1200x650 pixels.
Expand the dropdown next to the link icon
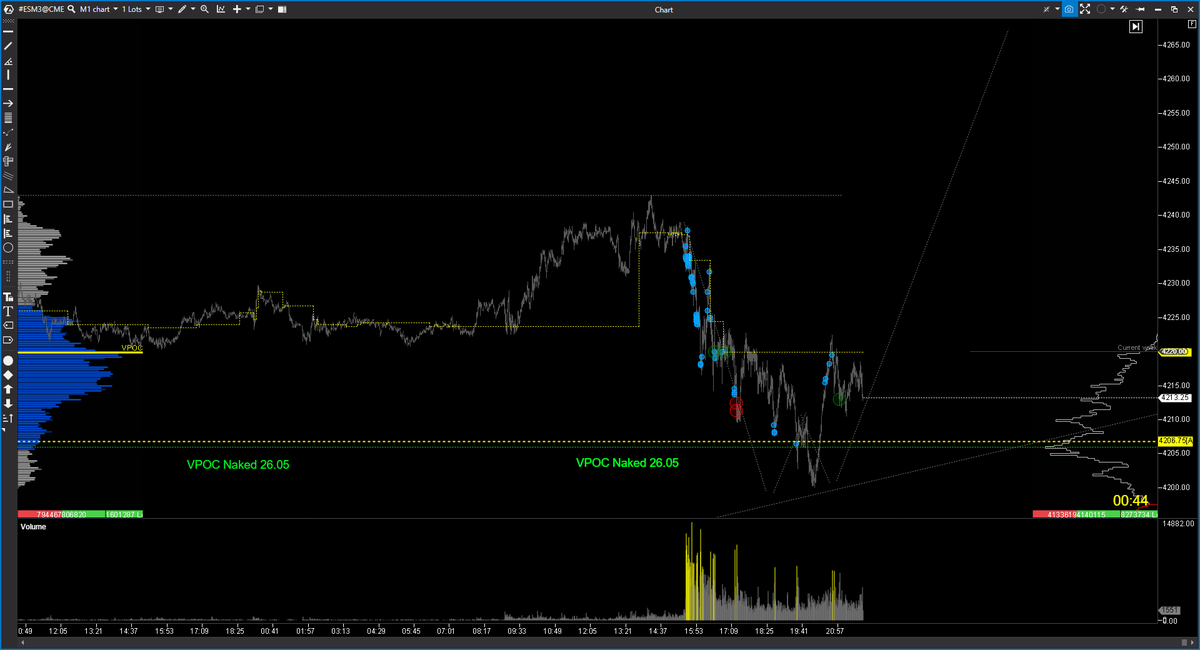tap(1057, 9)
